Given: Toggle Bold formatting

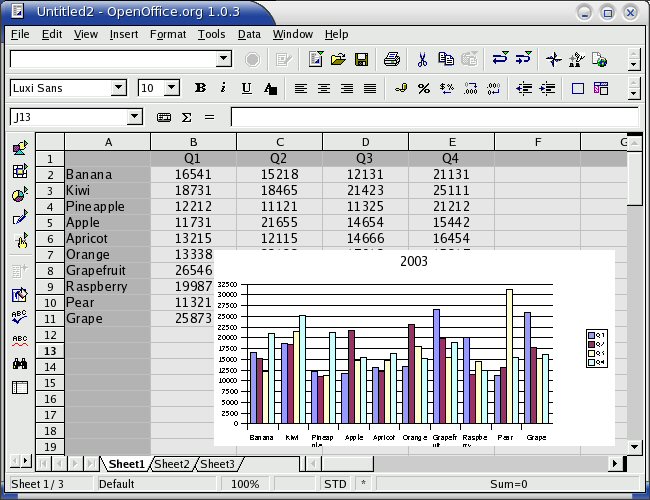Looking at the screenshot, I should (x=201, y=88).
